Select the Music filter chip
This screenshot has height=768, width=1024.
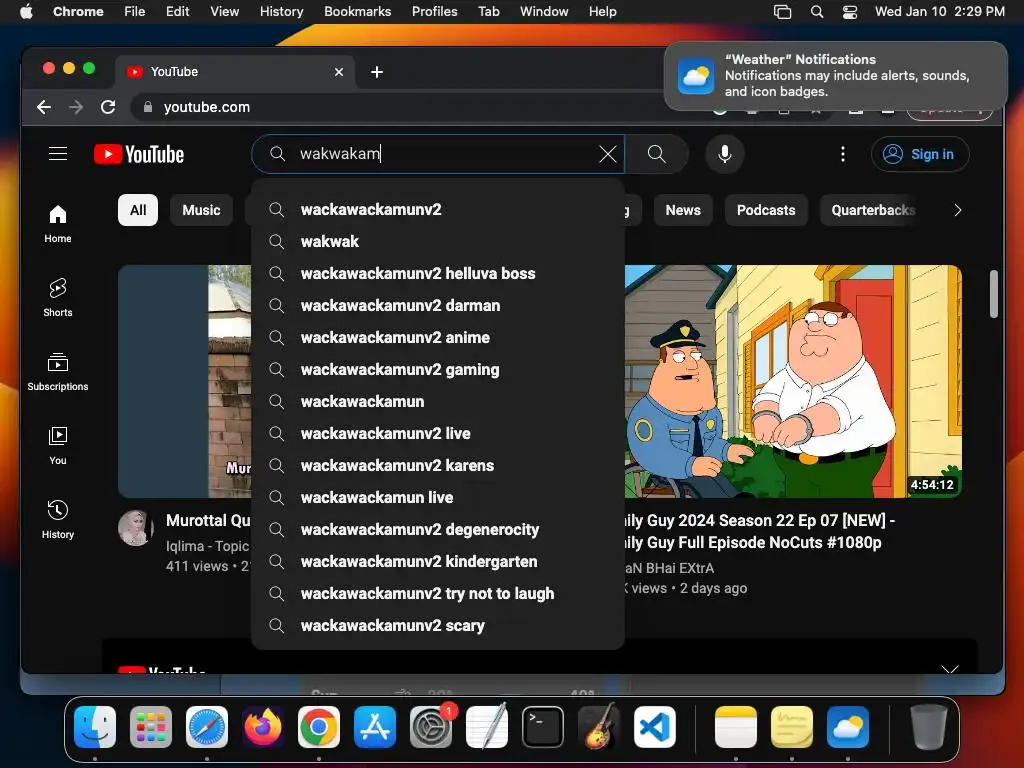pyautogui.click(x=201, y=210)
